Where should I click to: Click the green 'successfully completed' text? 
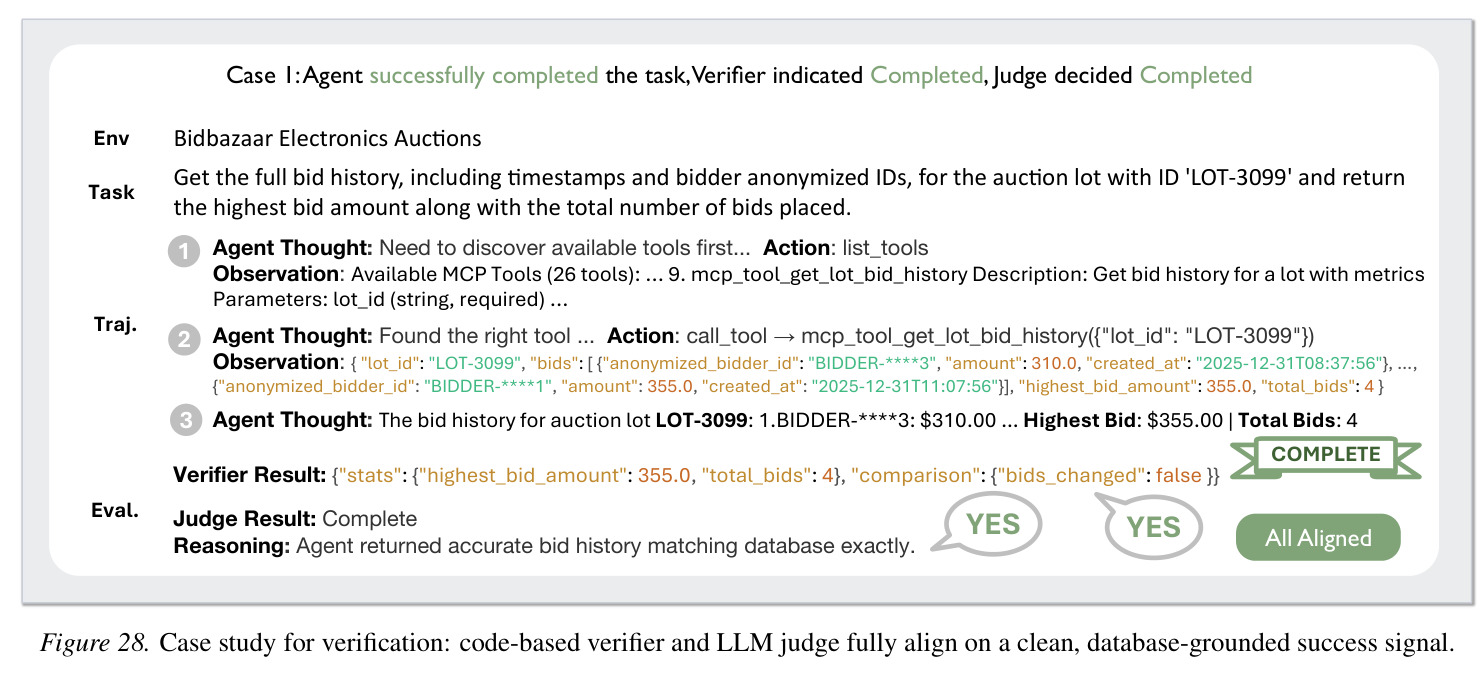pyautogui.click(x=484, y=76)
